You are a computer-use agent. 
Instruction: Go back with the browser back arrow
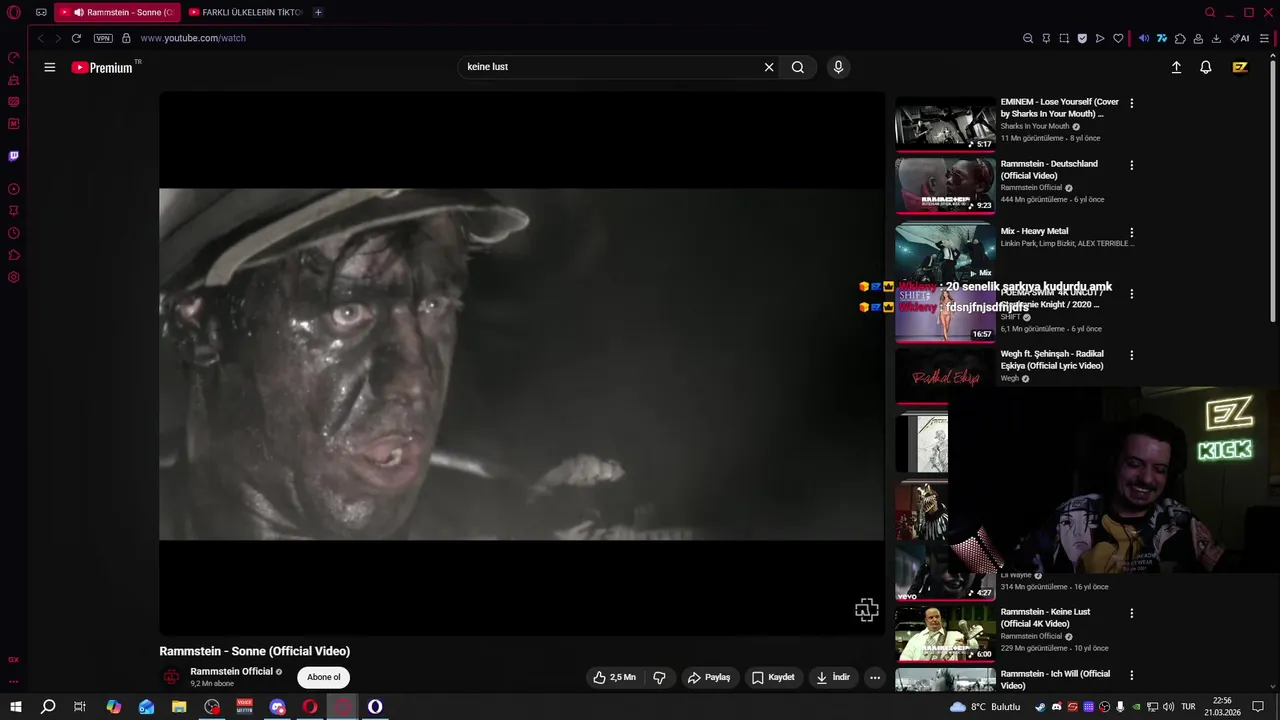41,38
